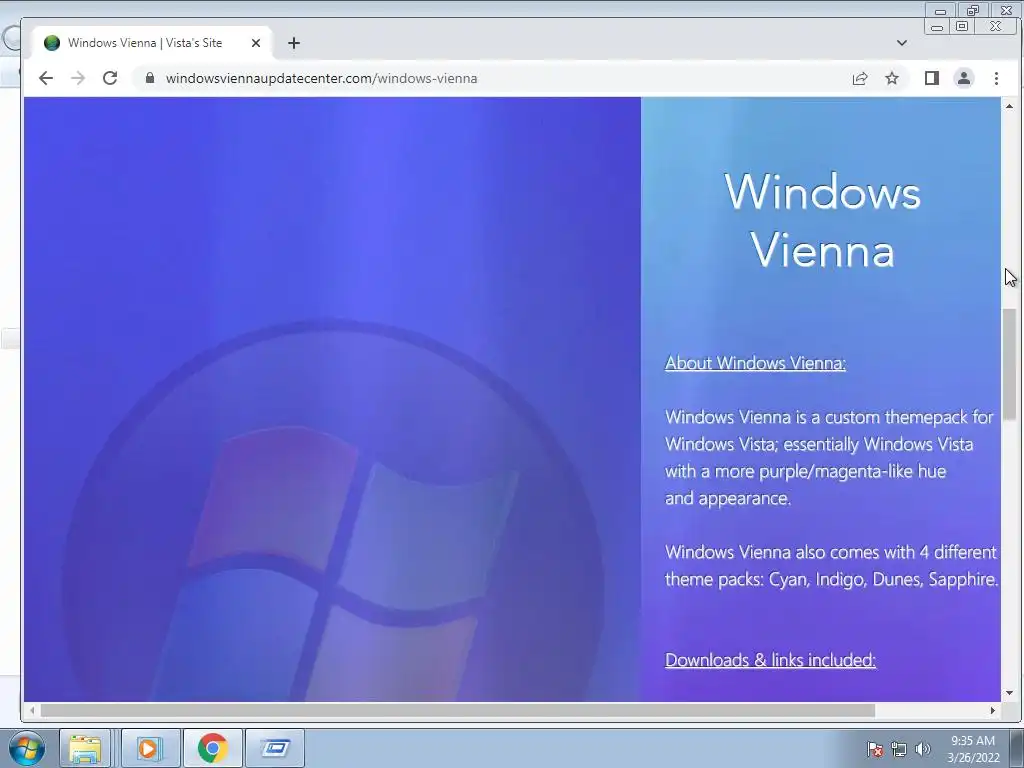Image resolution: width=1024 pixels, height=768 pixels.
Task: Open a new browser tab
Action: point(294,43)
